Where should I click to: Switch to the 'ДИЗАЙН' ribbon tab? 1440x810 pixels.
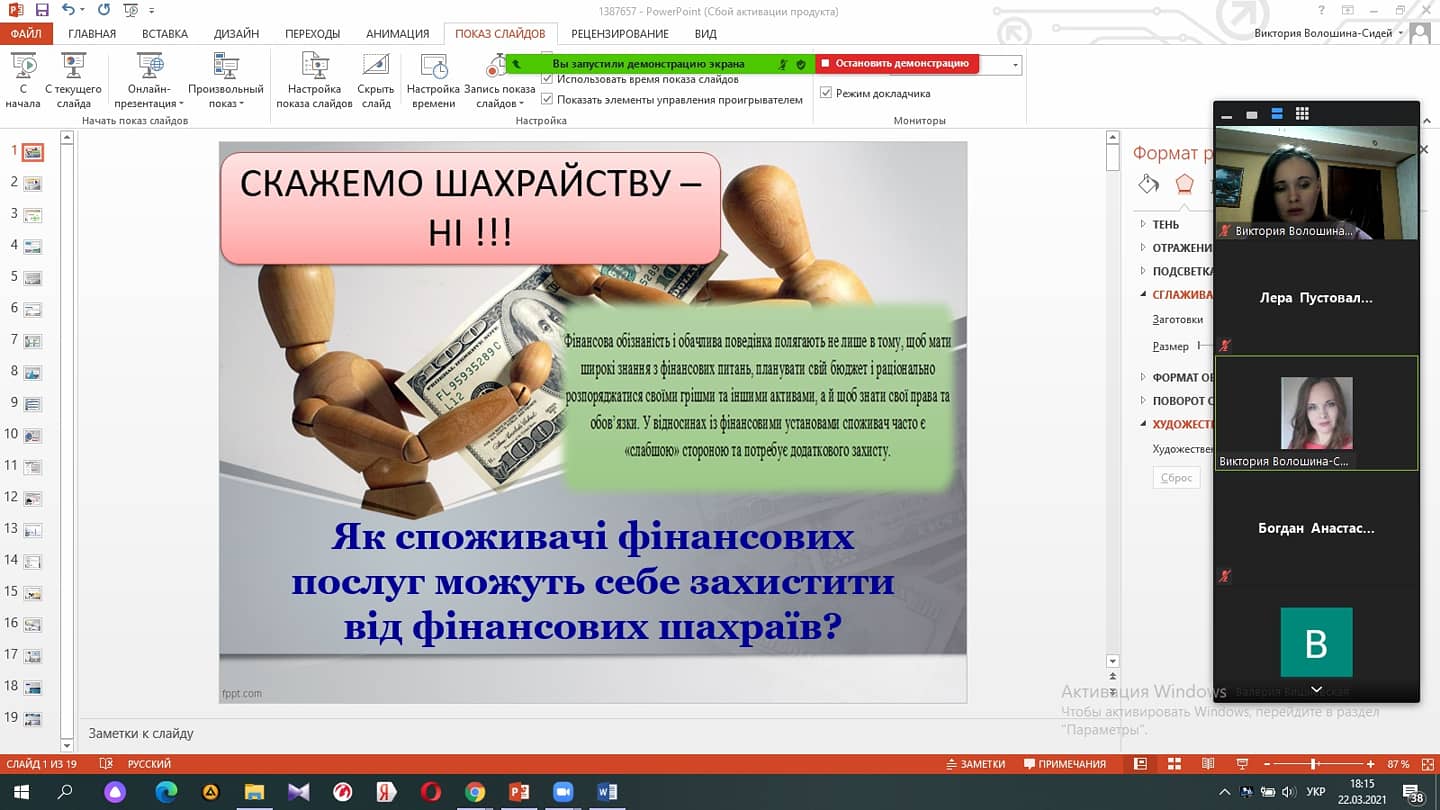click(236, 34)
